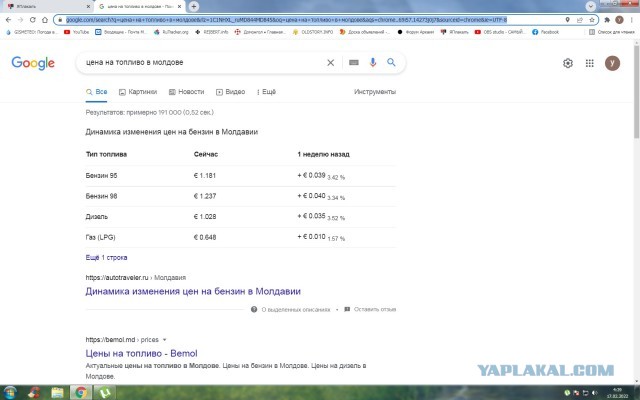The width and height of the screenshot is (640, 400).
Task: Open the home page via house icon
Action: (x=44, y=20)
